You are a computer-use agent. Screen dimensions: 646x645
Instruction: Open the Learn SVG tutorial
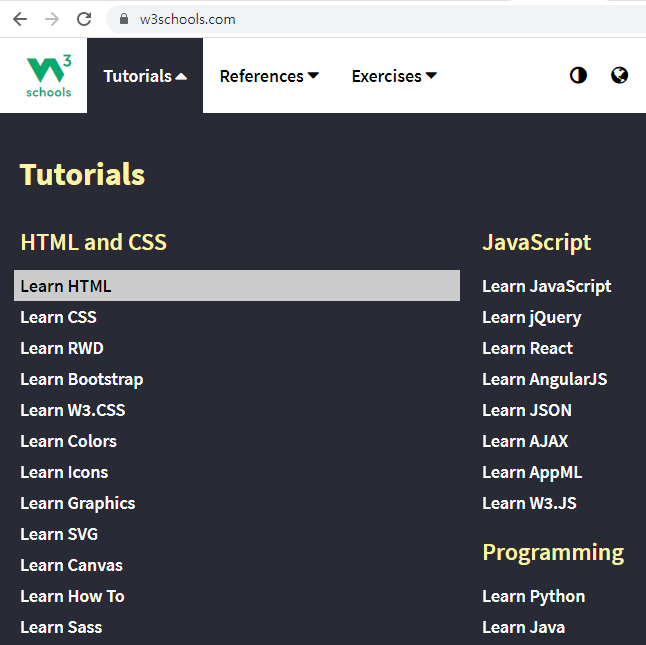click(x=59, y=534)
